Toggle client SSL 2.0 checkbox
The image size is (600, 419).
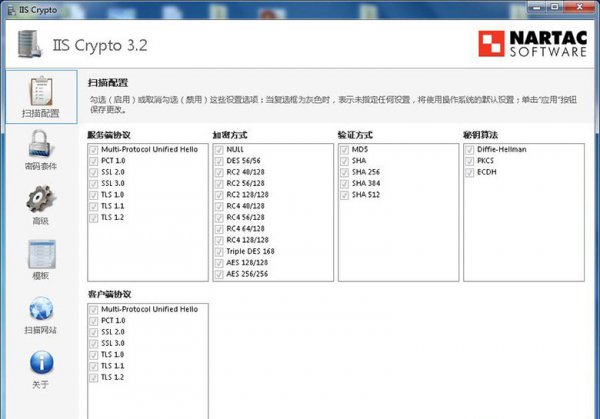(x=94, y=332)
